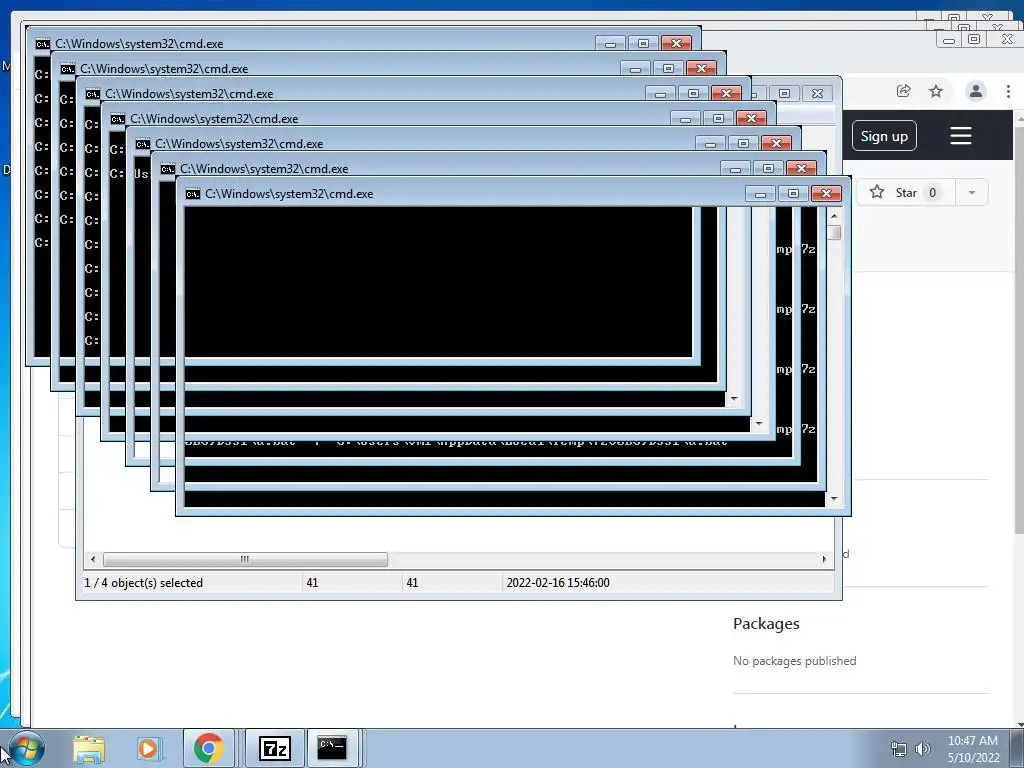Click the 'No packages published' text

794,661
